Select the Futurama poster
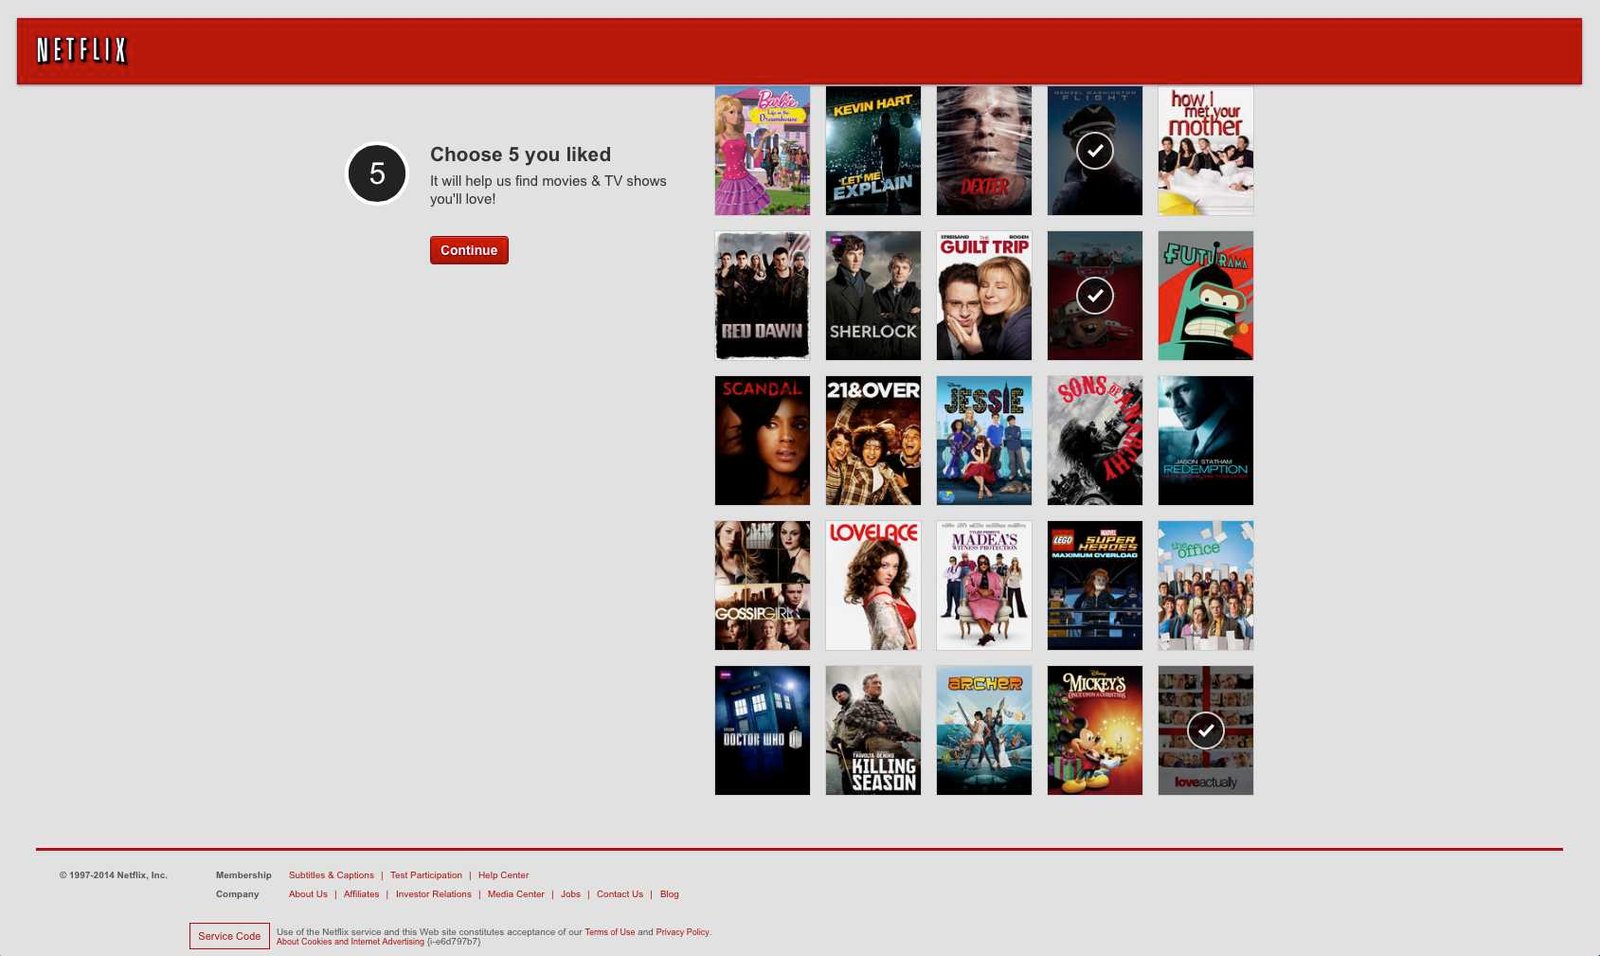 pos(1206,295)
